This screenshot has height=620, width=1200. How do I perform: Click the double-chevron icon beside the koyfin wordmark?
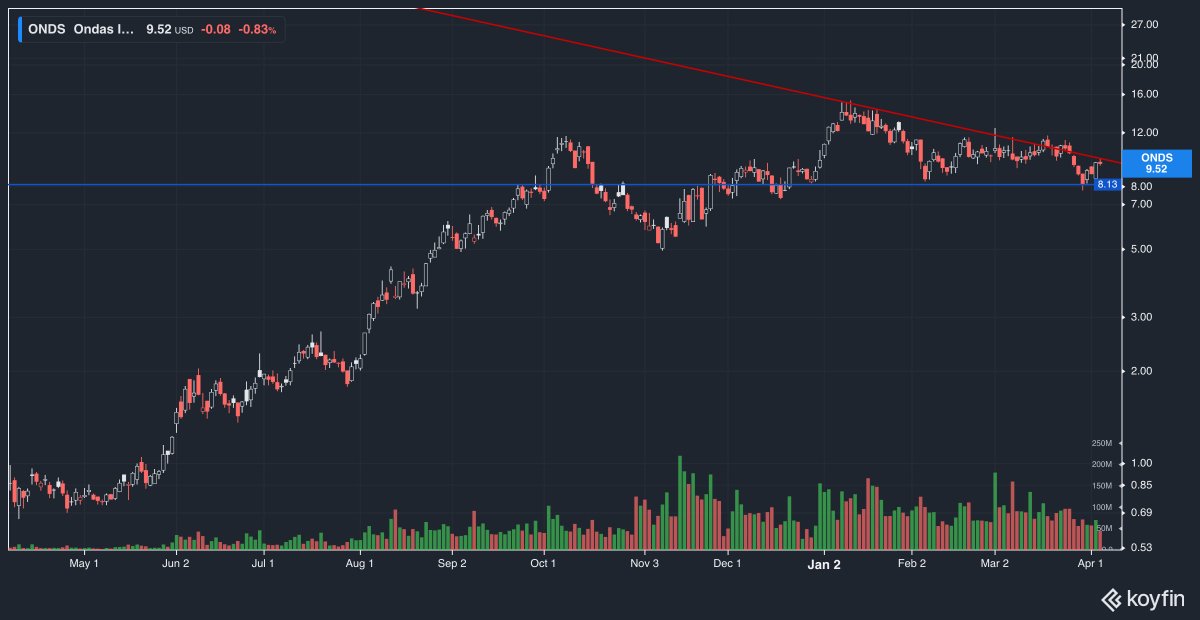point(1111,600)
